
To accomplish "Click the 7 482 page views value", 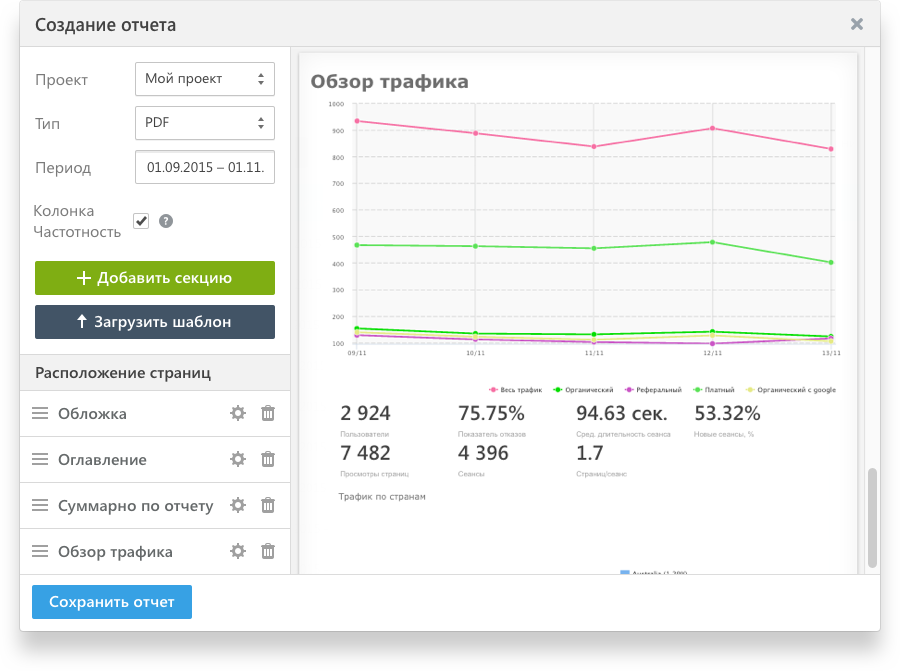I will [365, 453].
